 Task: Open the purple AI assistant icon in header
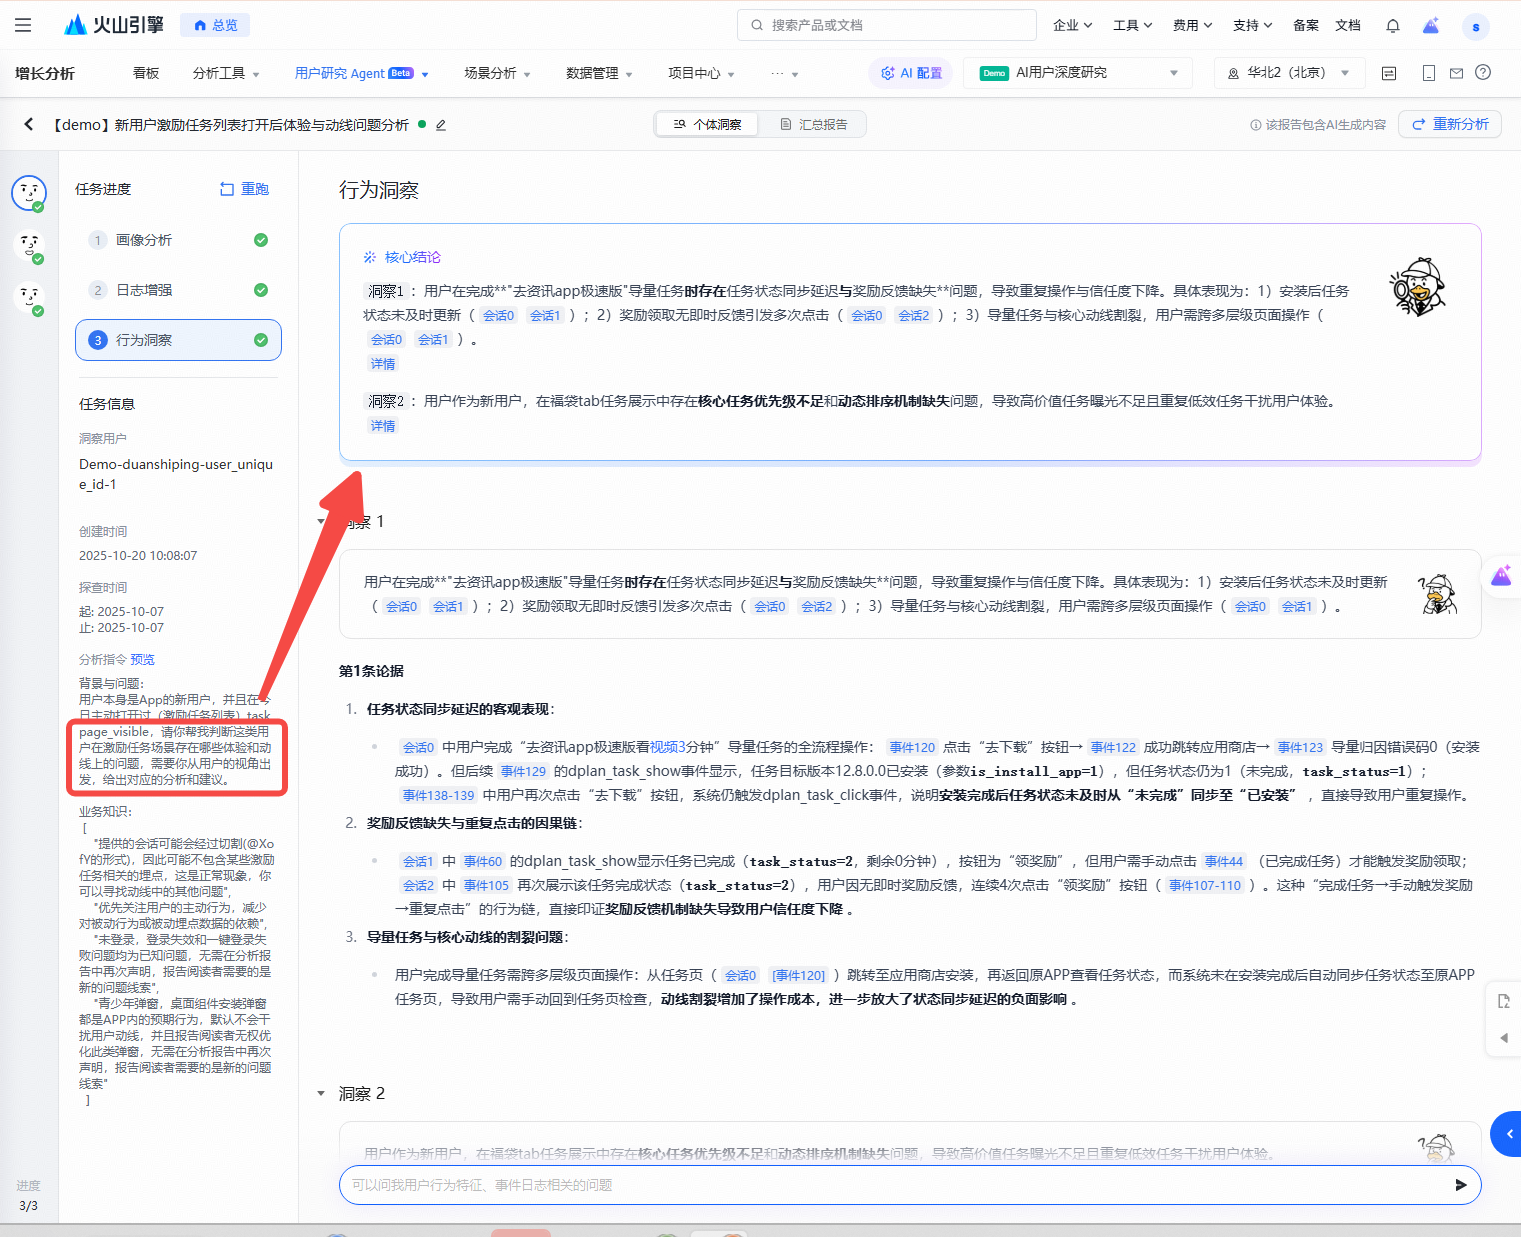1431,25
